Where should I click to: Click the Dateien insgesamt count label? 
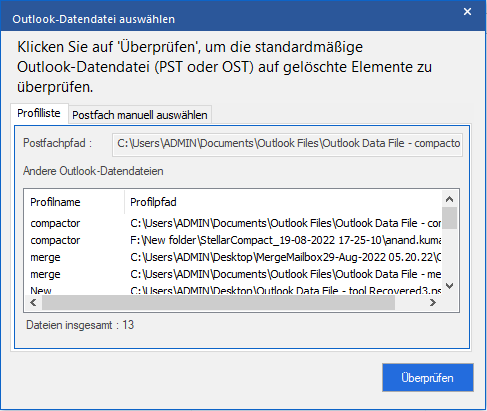80,325
